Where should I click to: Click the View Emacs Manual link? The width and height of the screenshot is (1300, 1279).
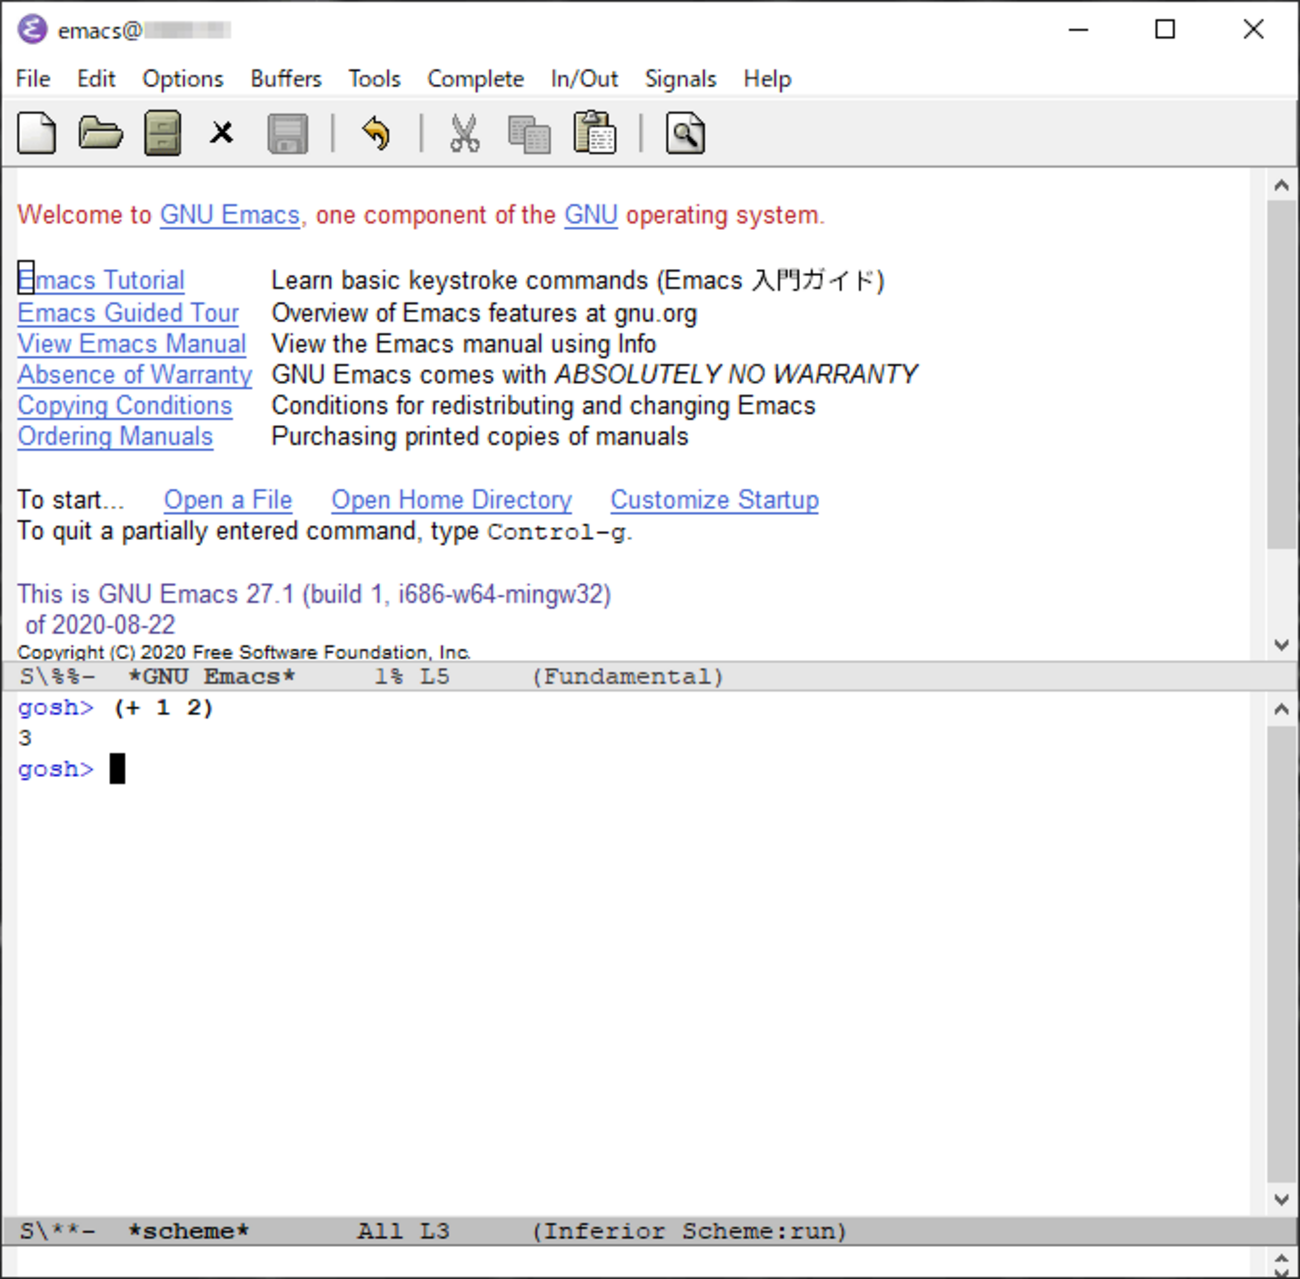pos(132,344)
